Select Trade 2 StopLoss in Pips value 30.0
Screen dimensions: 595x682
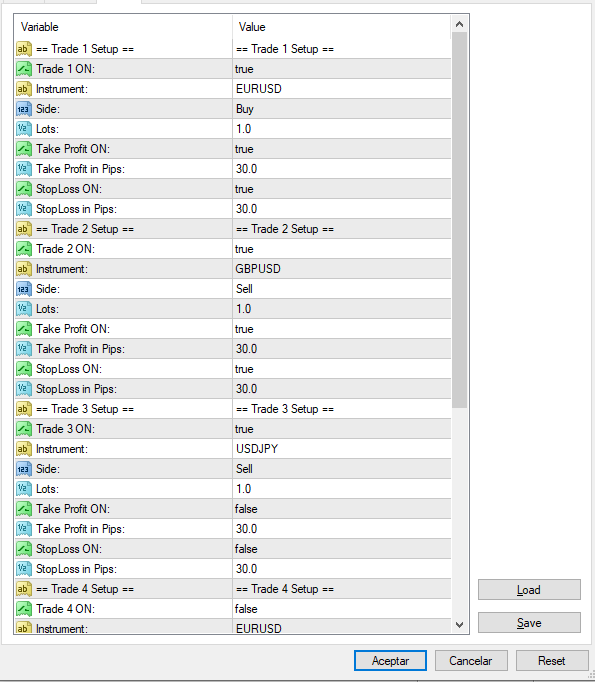pos(342,389)
